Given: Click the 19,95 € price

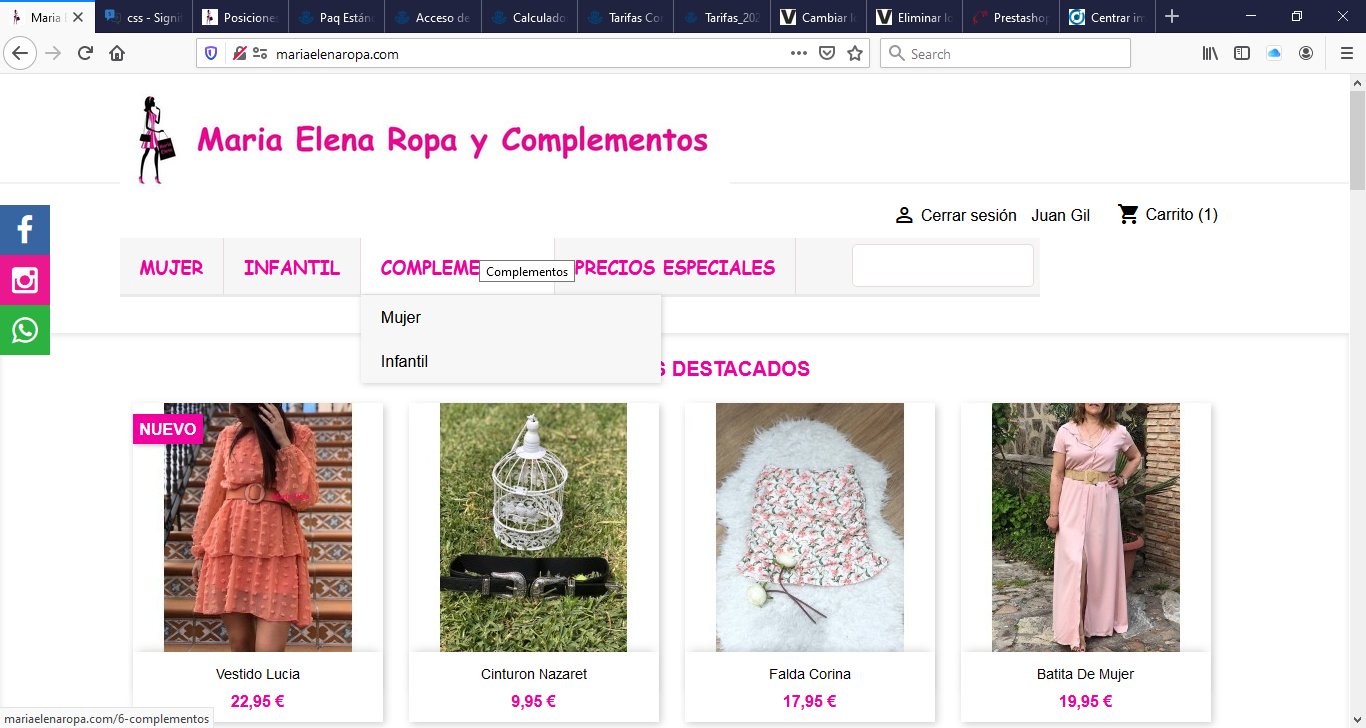Looking at the screenshot, I should point(1086,701).
